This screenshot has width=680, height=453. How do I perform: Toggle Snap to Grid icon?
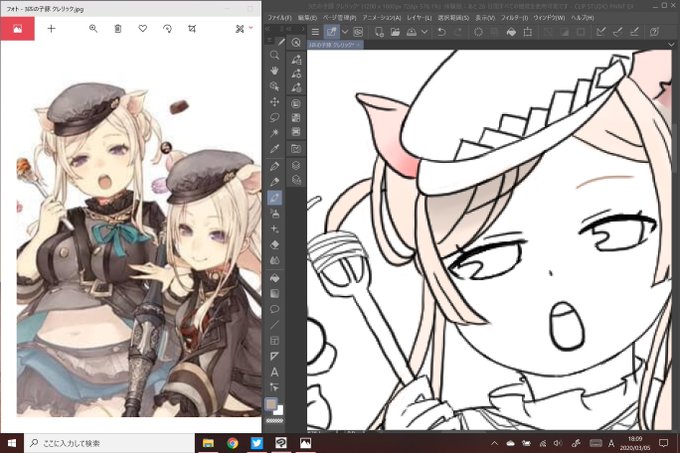pyautogui.click(x=634, y=32)
